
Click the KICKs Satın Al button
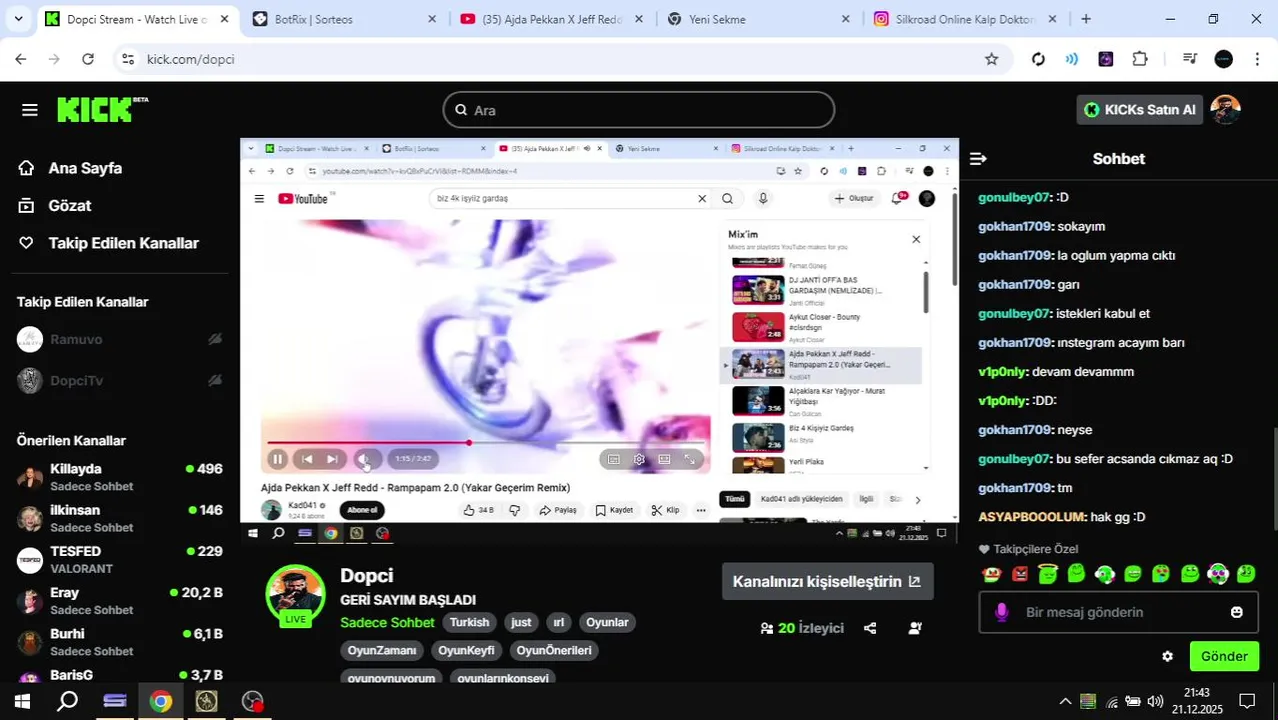point(1138,110)
